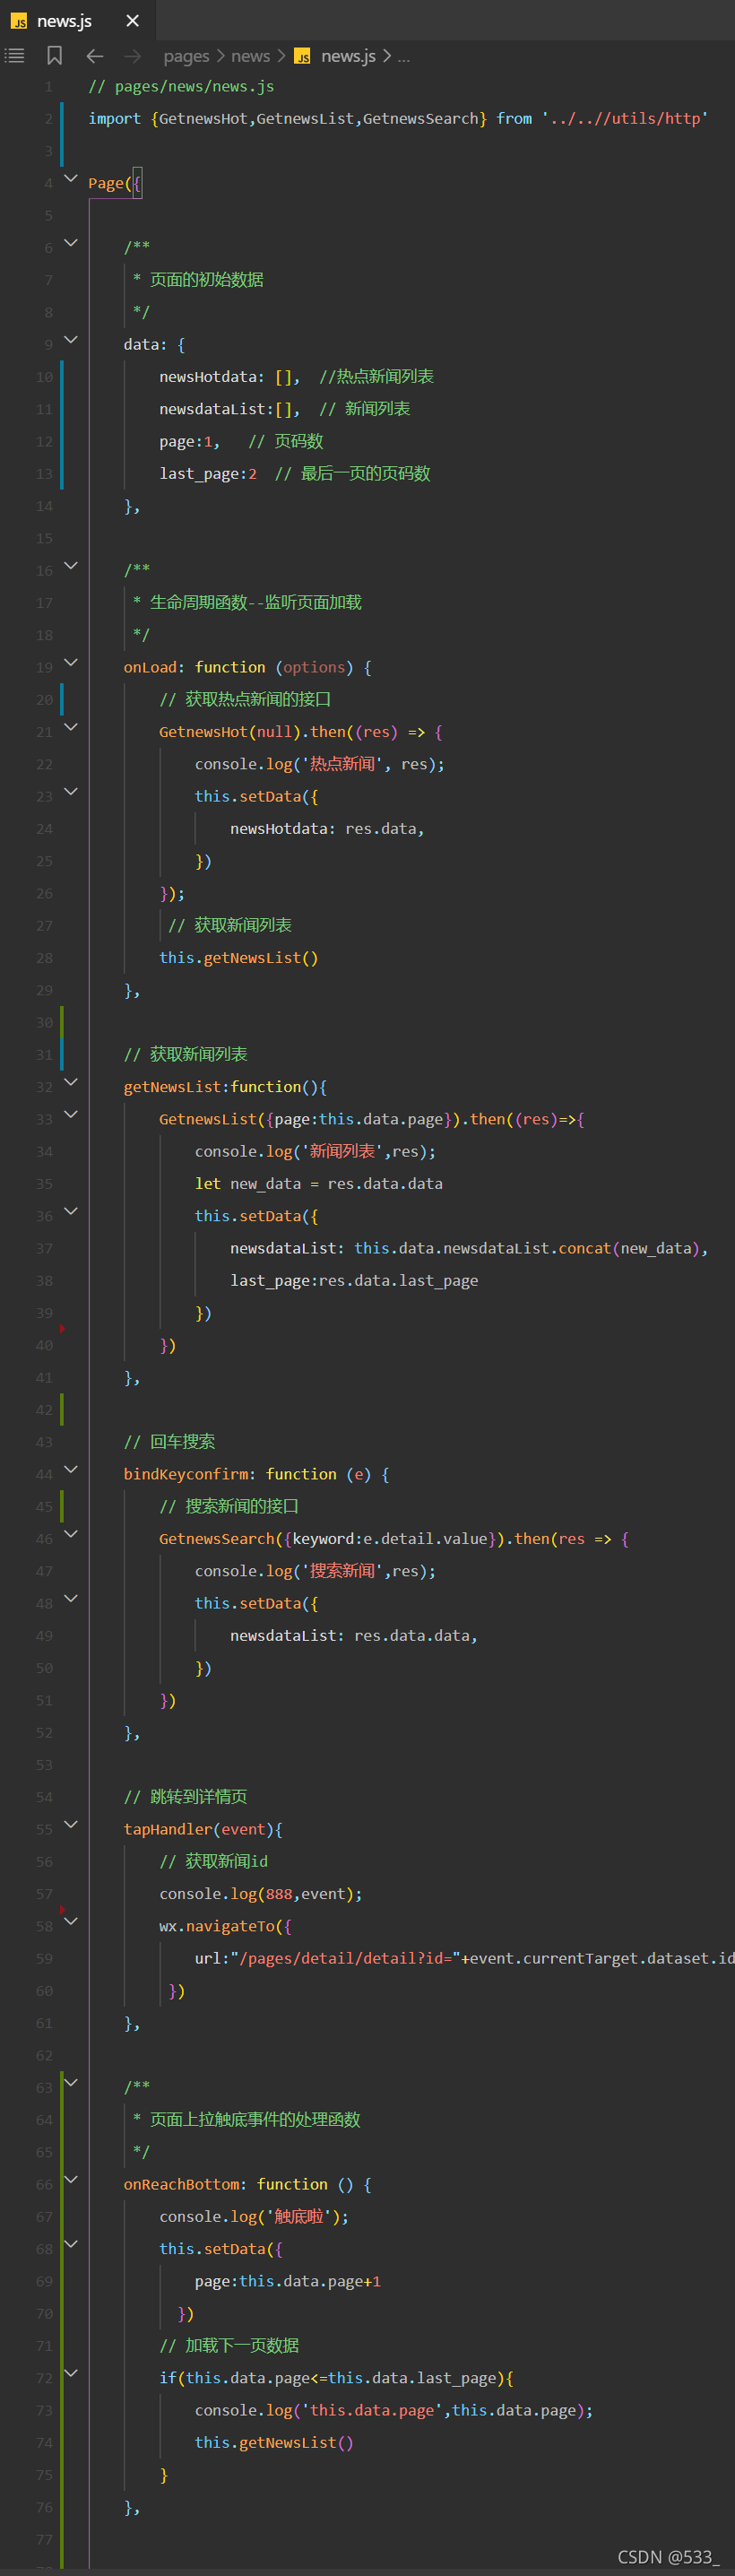
Task: Click the '// 获取热点新闻的接口' comment
Action: pyautogui.click(x=245, y=700)
